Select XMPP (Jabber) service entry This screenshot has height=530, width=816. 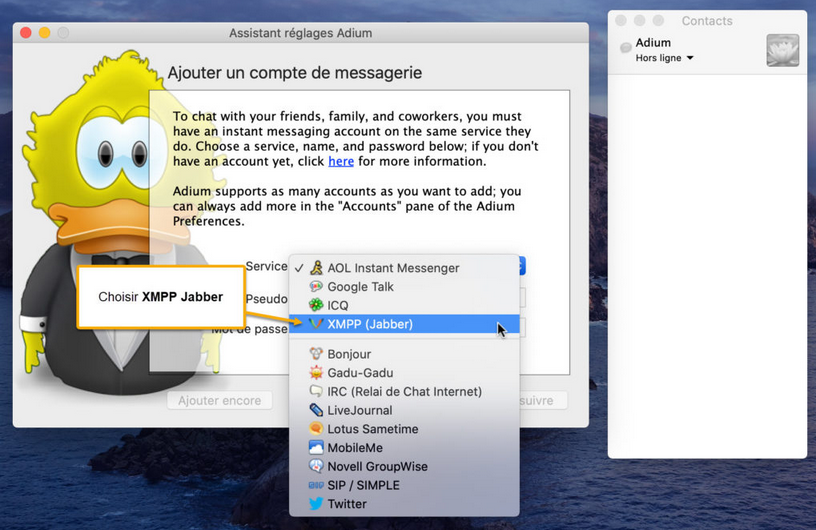point(404,324)
